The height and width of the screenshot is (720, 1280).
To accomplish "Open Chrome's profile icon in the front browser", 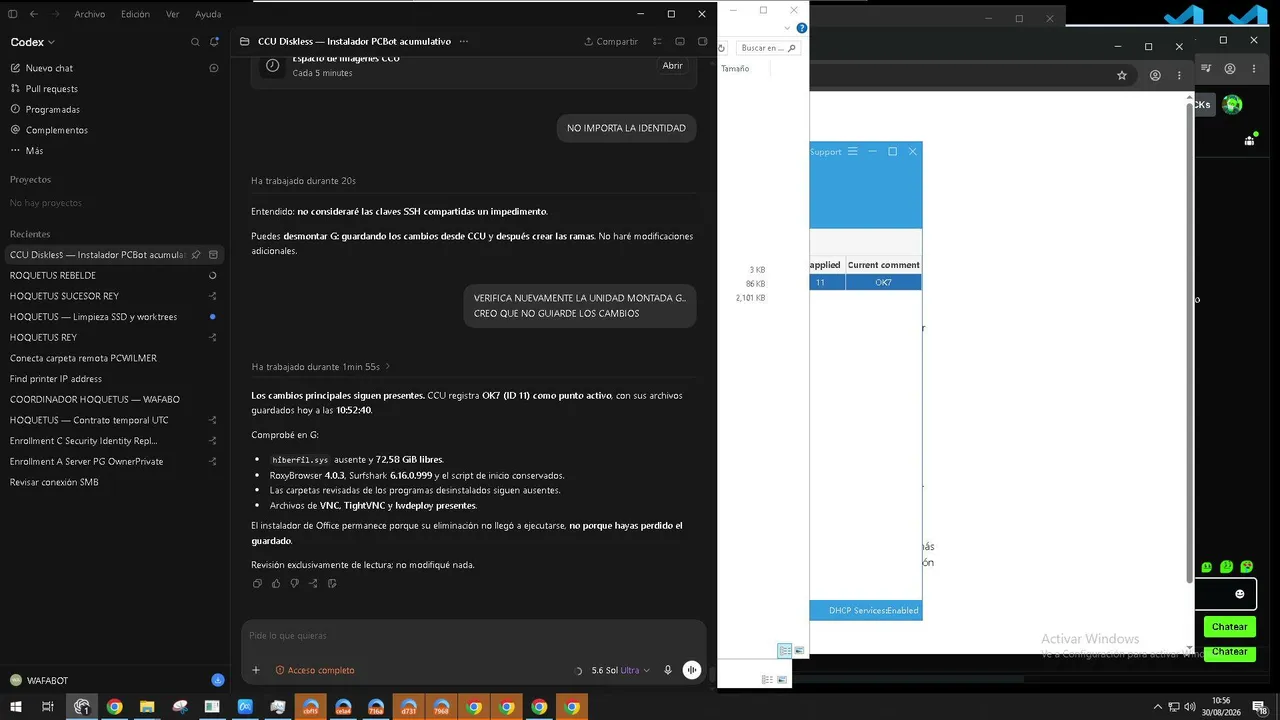I will (x=1155, y=75).
